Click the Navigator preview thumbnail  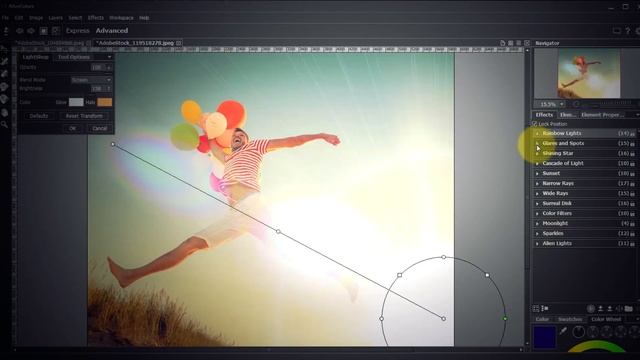589,73
